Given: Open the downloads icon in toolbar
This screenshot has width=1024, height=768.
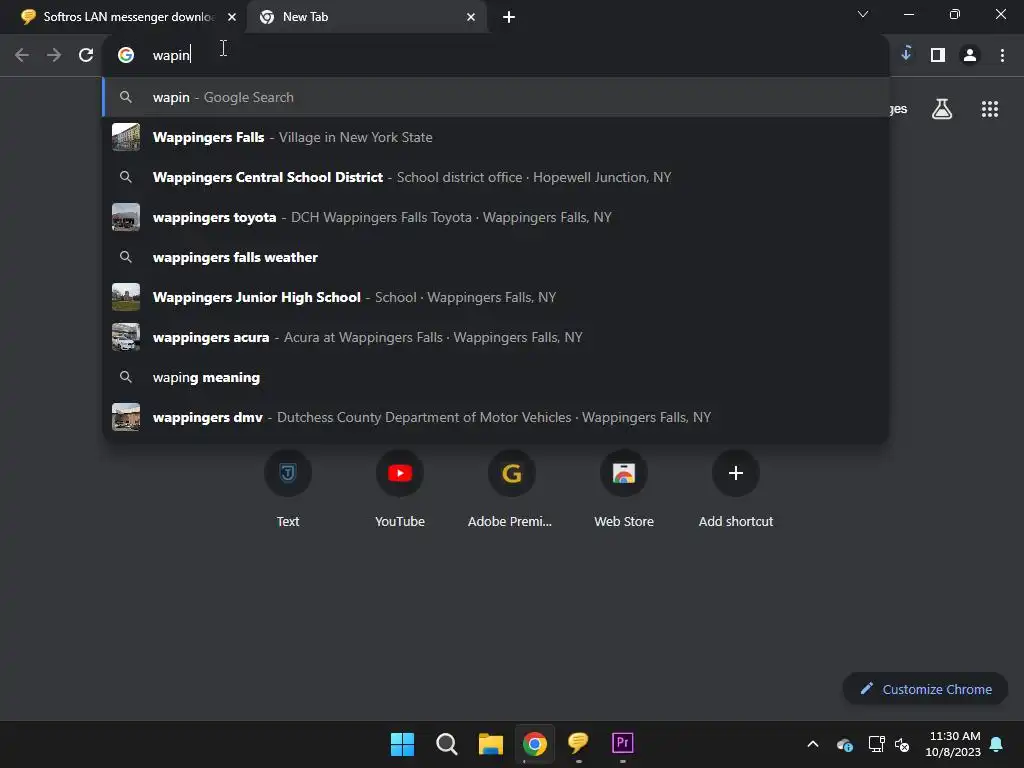Looking at the screenshot, I should click(x=906, y=54).
